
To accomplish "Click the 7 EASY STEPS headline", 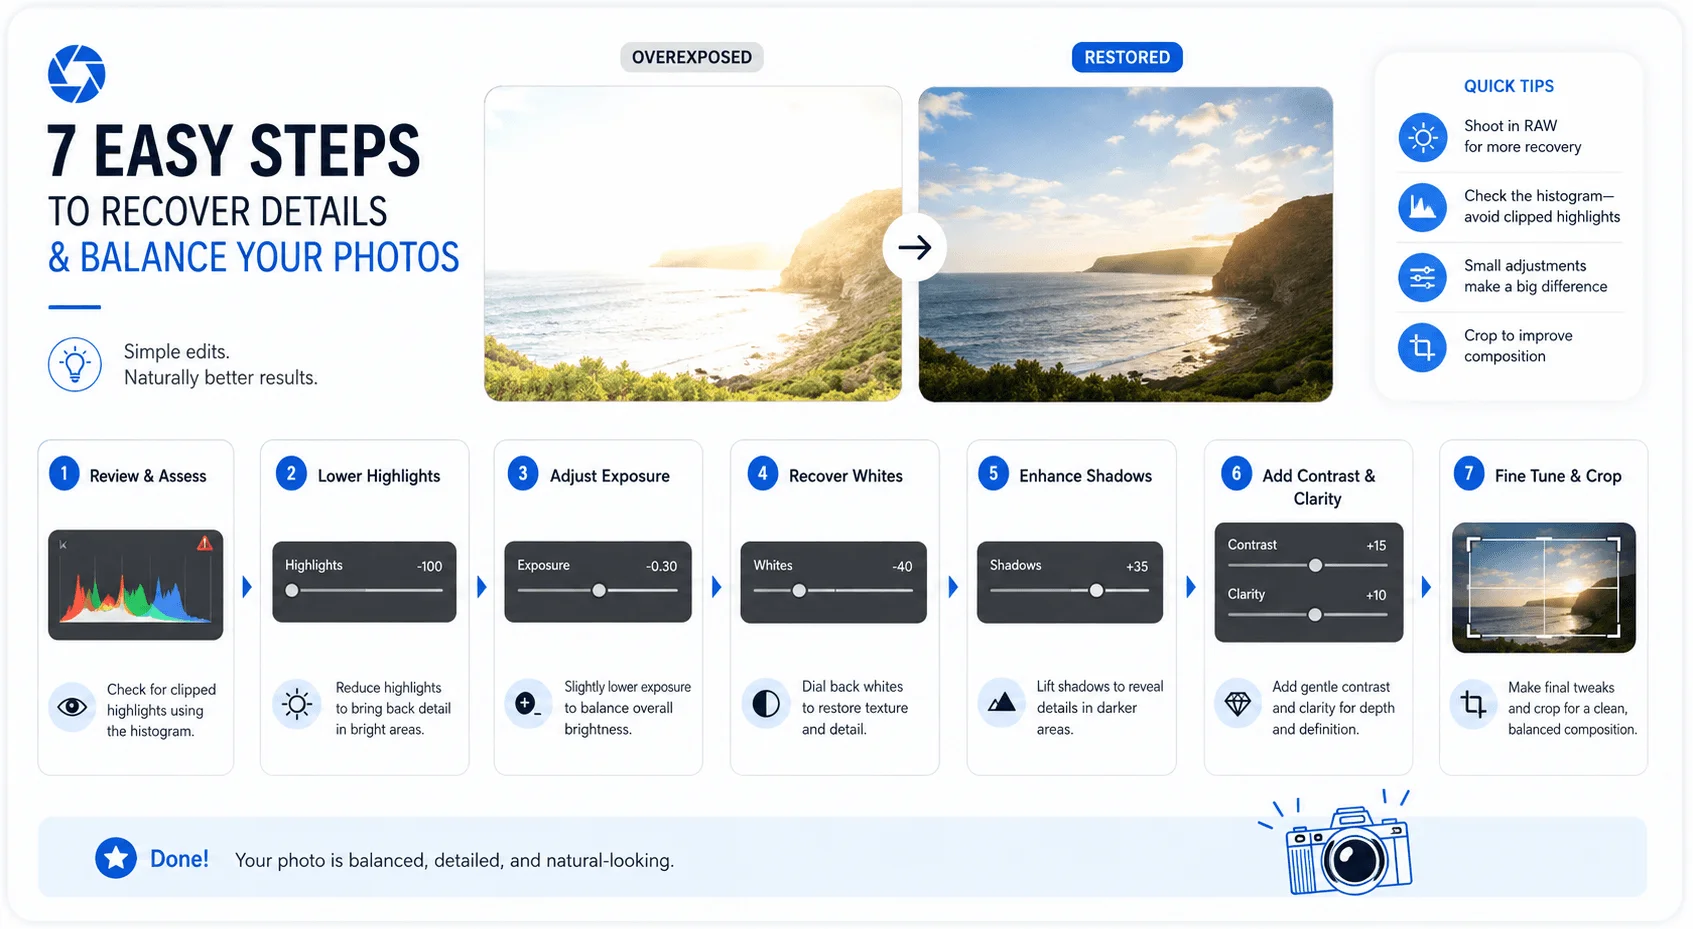I will coord(234,151).
